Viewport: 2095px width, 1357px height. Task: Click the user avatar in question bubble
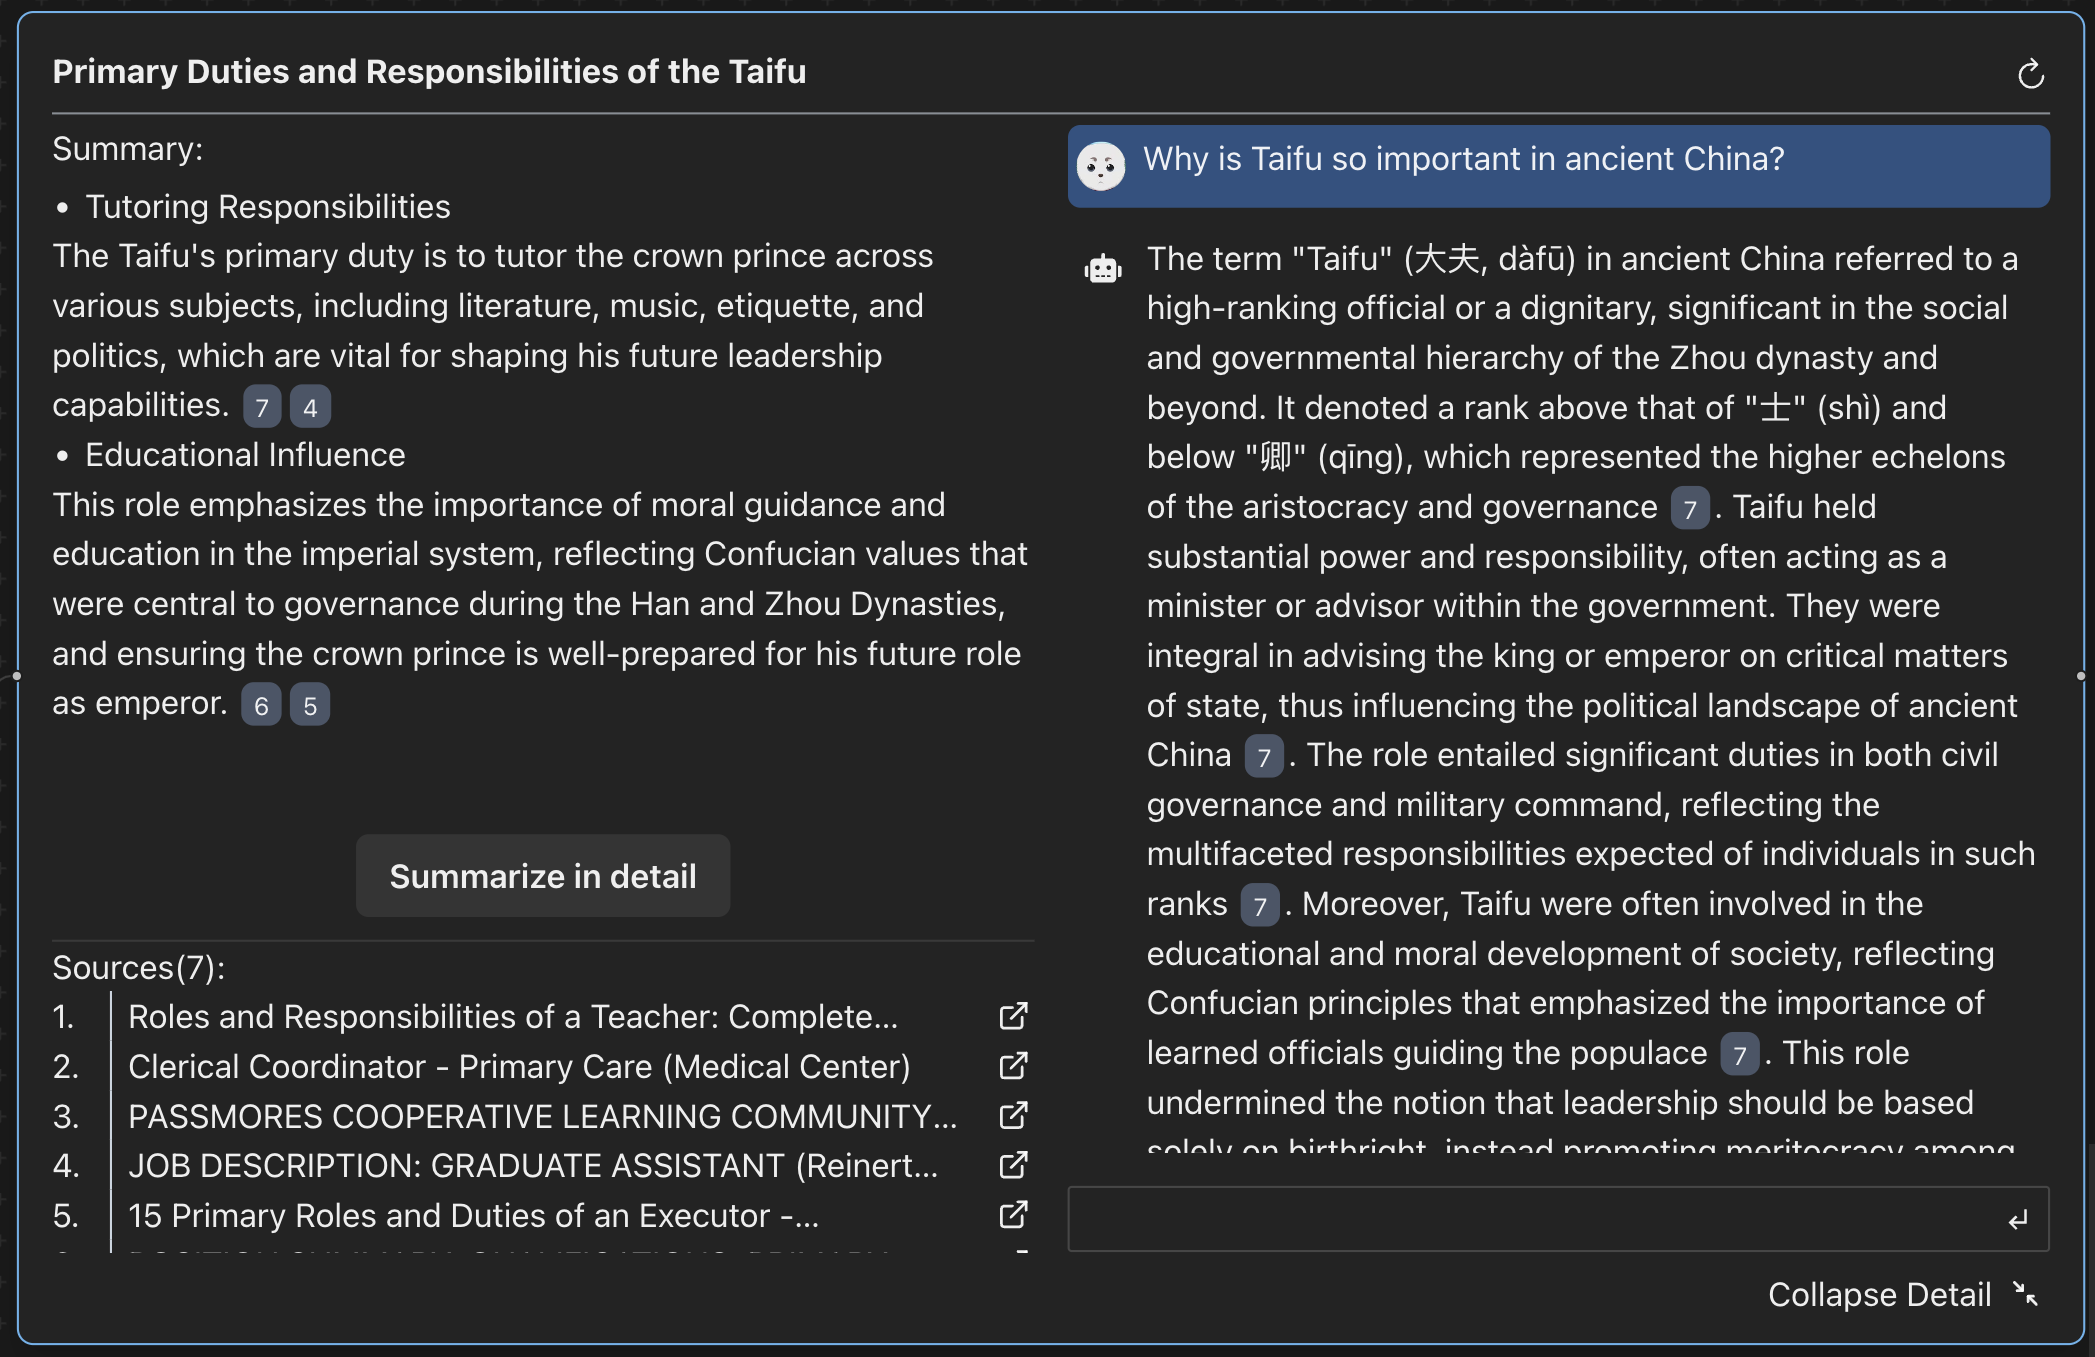[x=1101, y=166]
